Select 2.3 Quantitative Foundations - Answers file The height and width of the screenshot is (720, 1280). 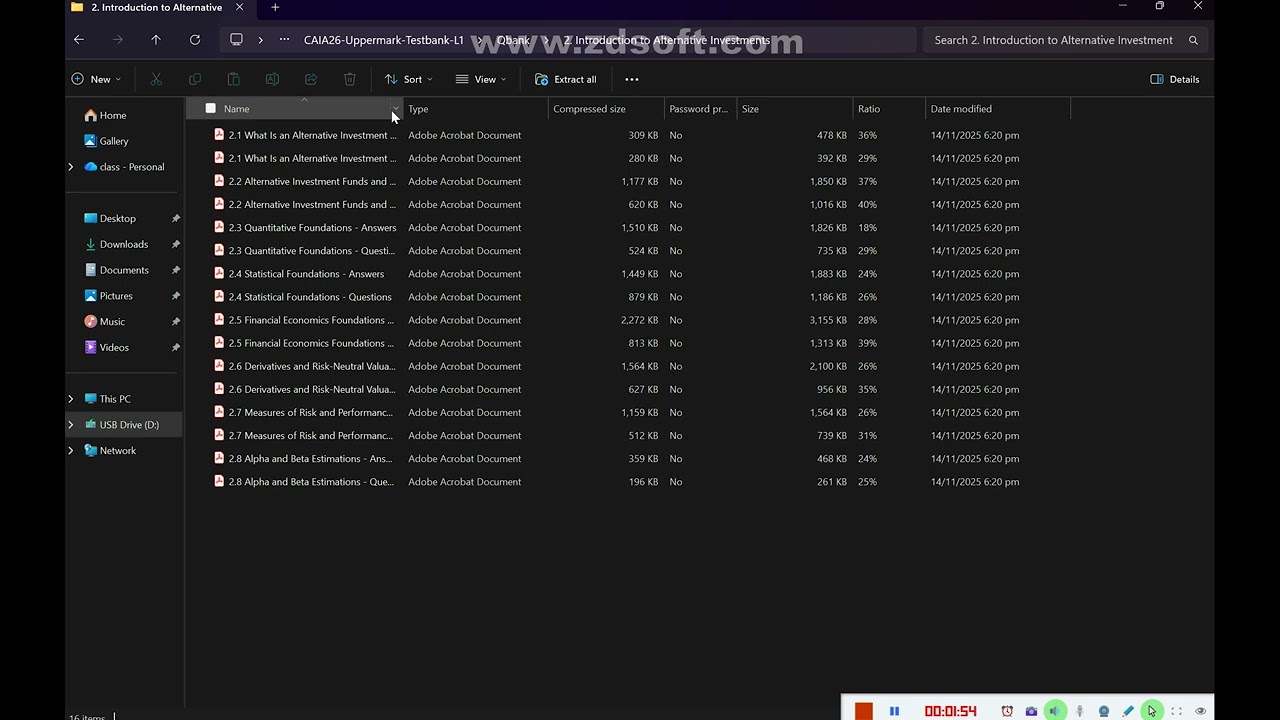(x=312, y=227)
